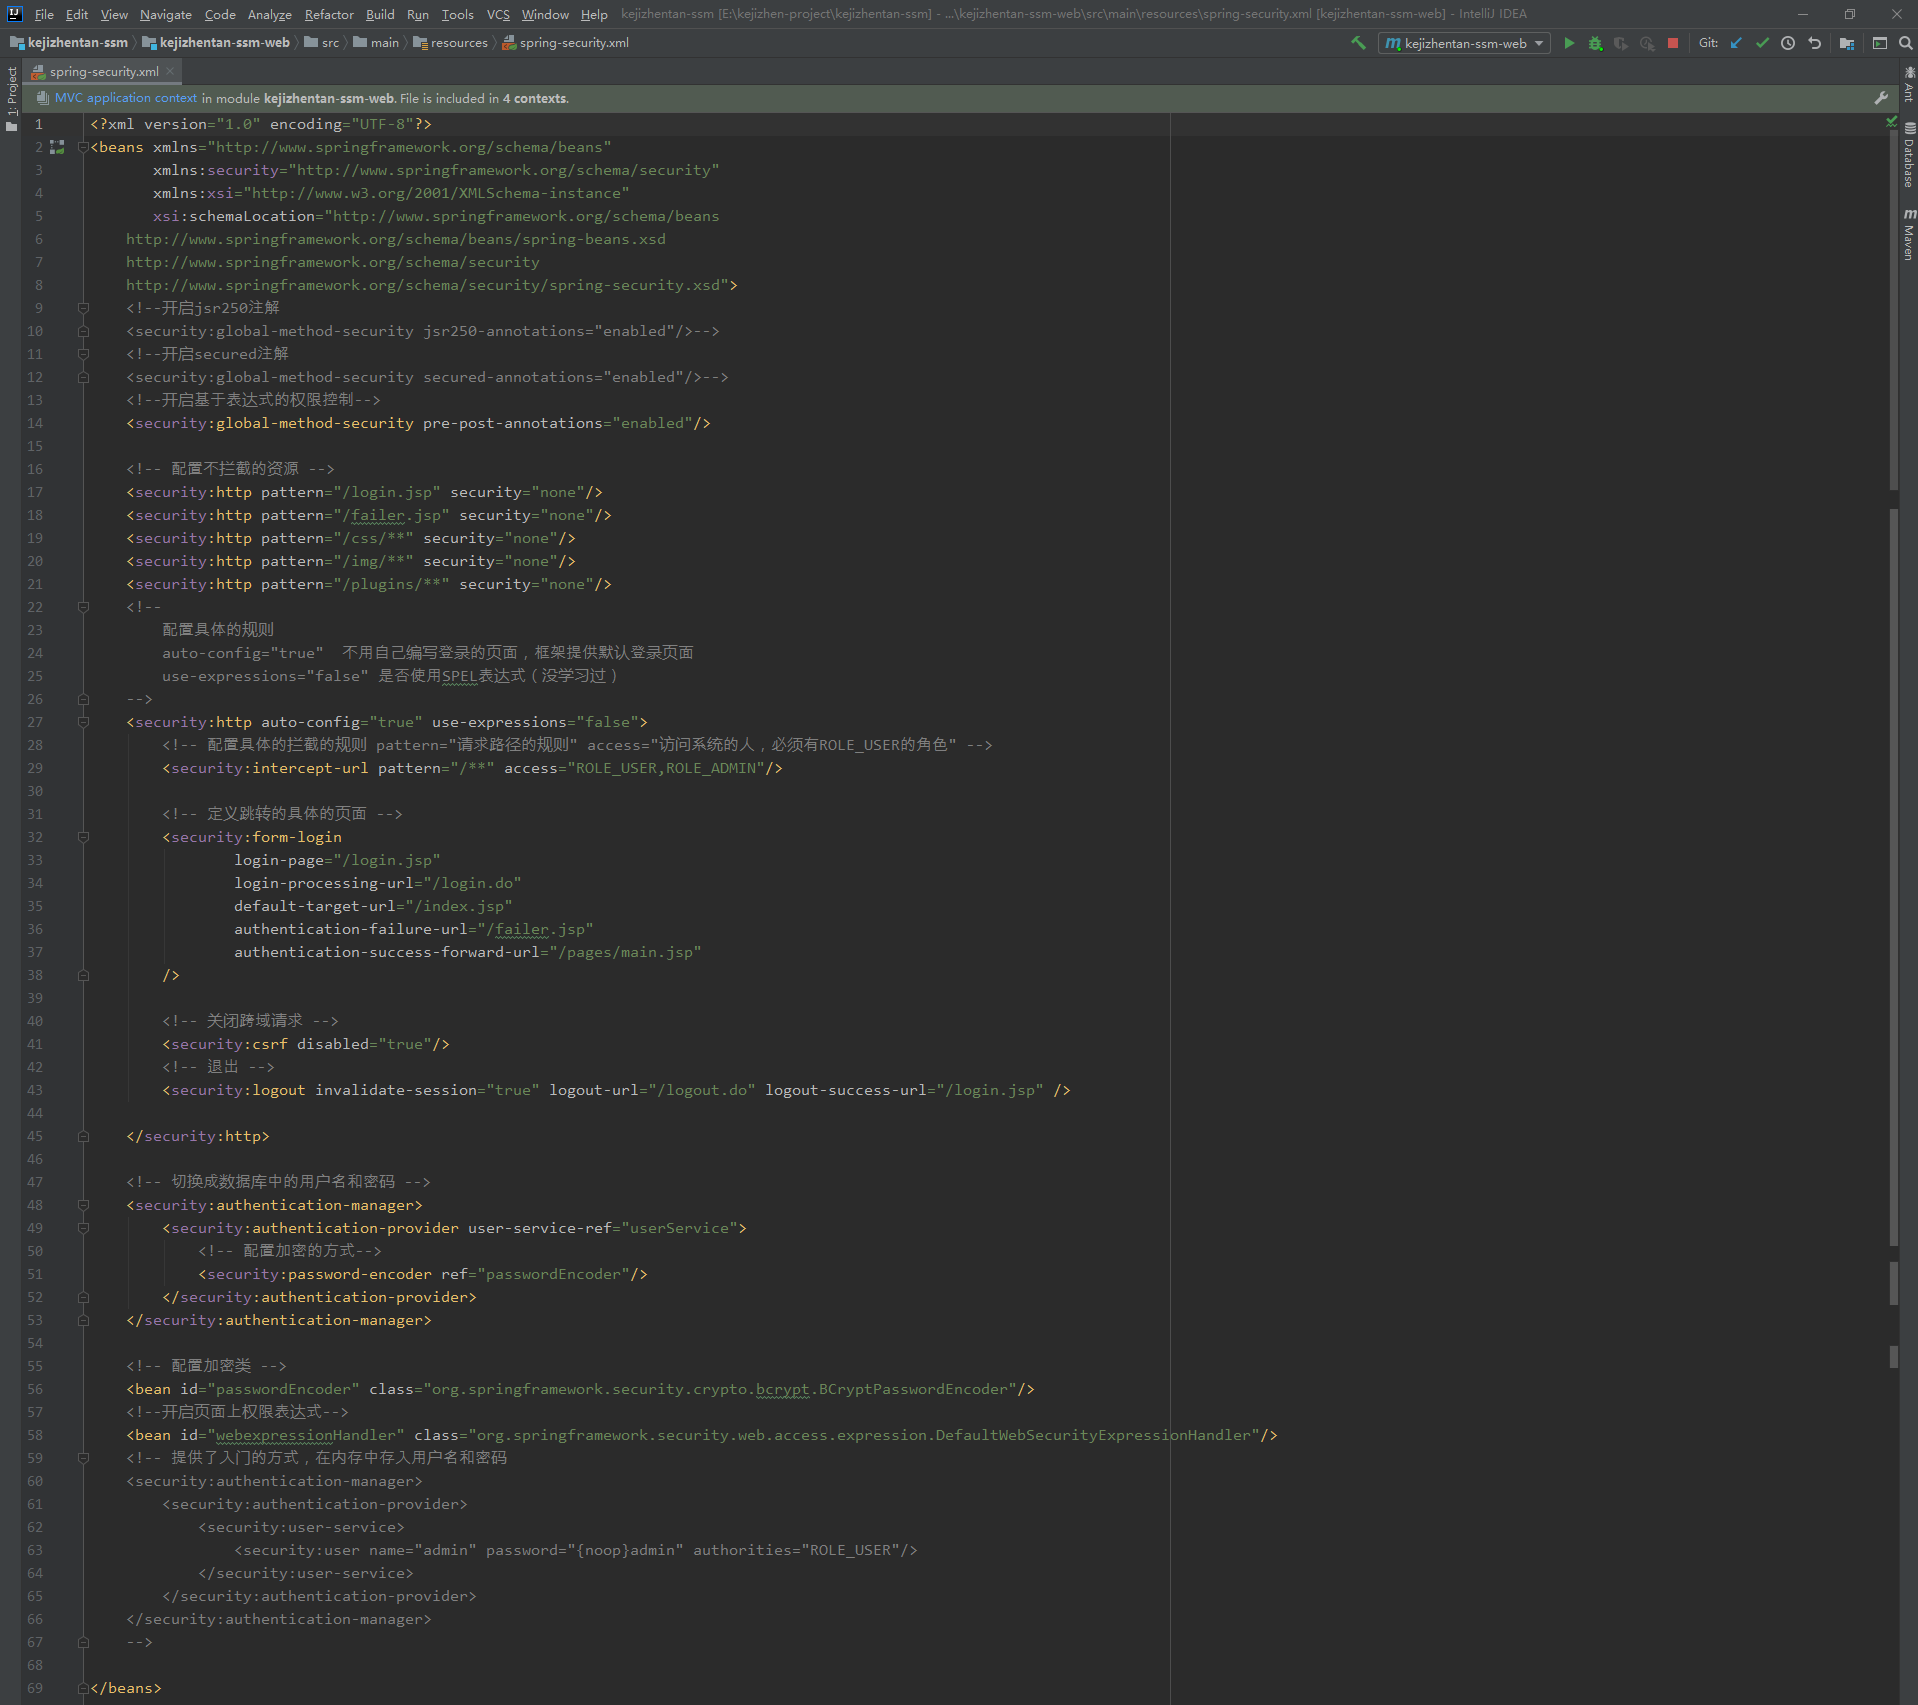Viewport: 1918px width, 1705px height.
Task: Update project via Git blue arrow
Action: click(x=1736, y=43)
